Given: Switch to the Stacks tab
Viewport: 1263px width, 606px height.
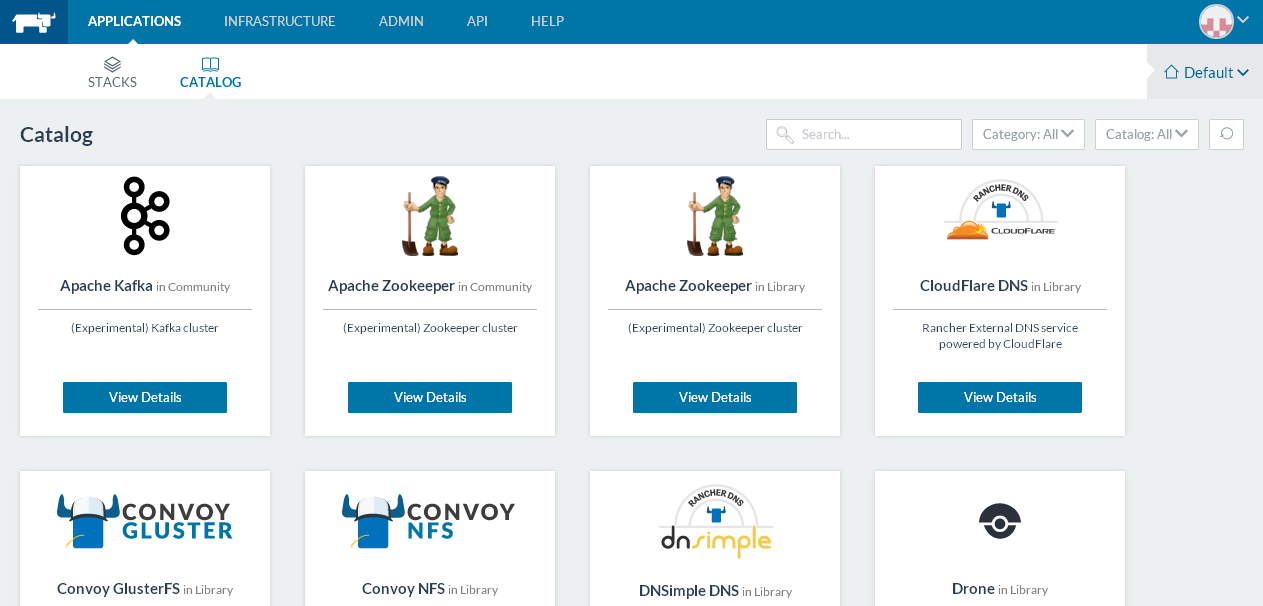Looking at the screenshot, I should [x=112, y=72].
